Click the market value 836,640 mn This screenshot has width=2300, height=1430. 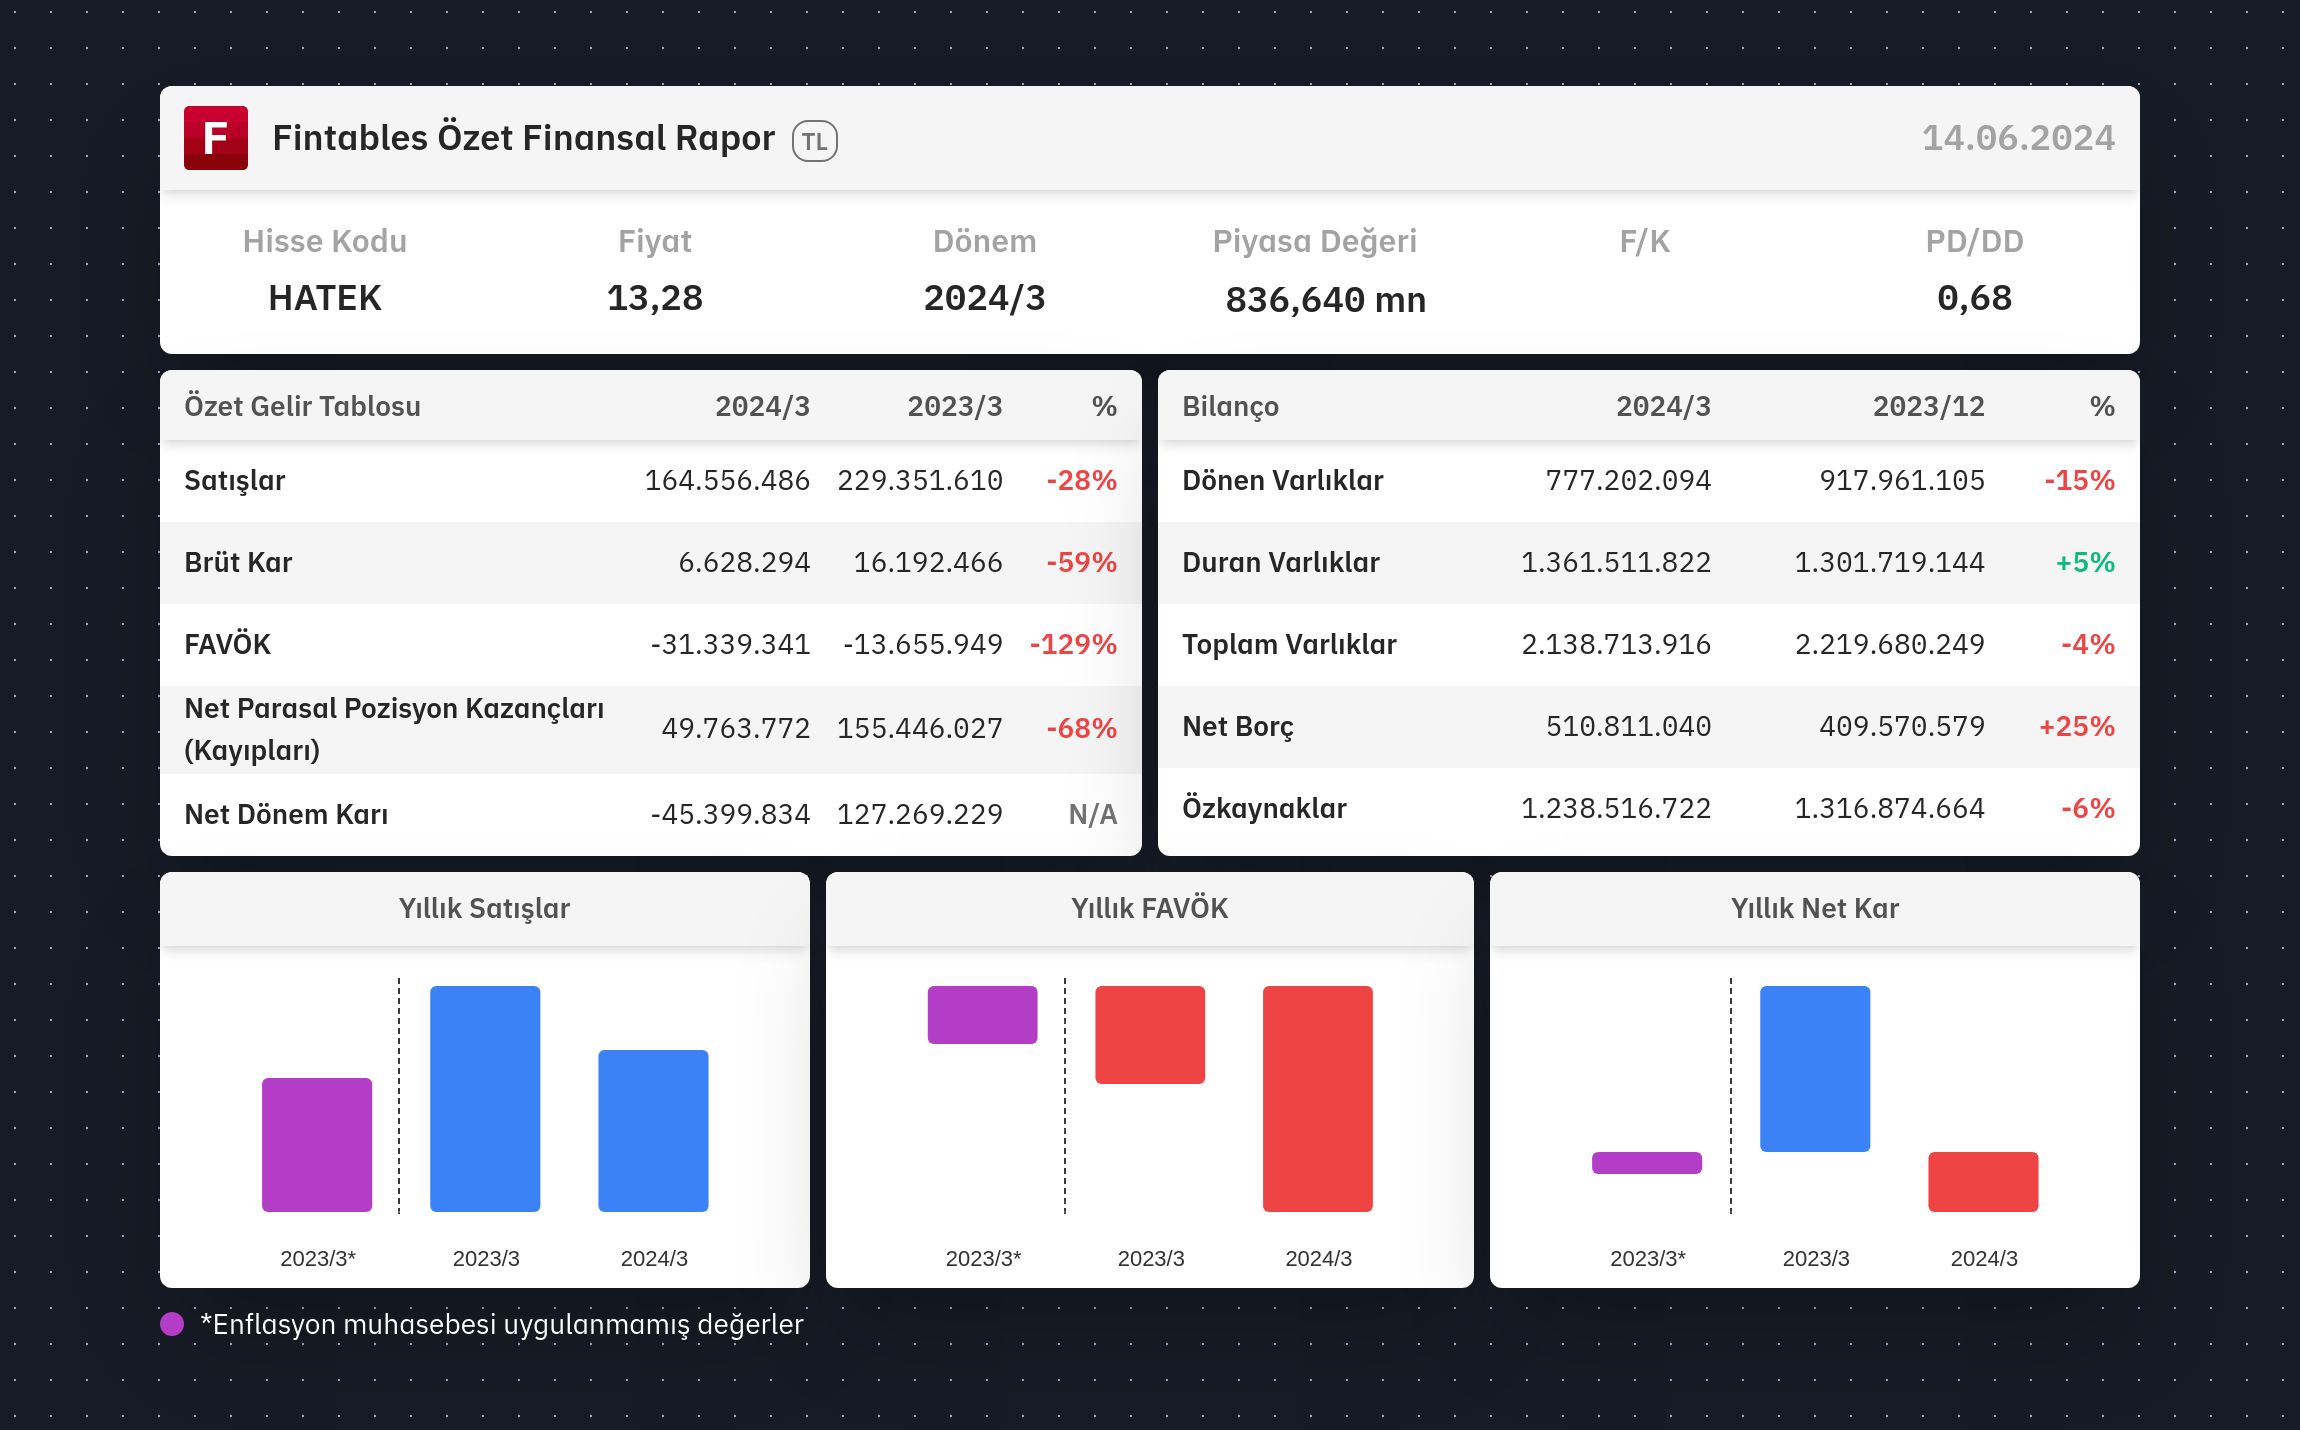click(1326, 299)
